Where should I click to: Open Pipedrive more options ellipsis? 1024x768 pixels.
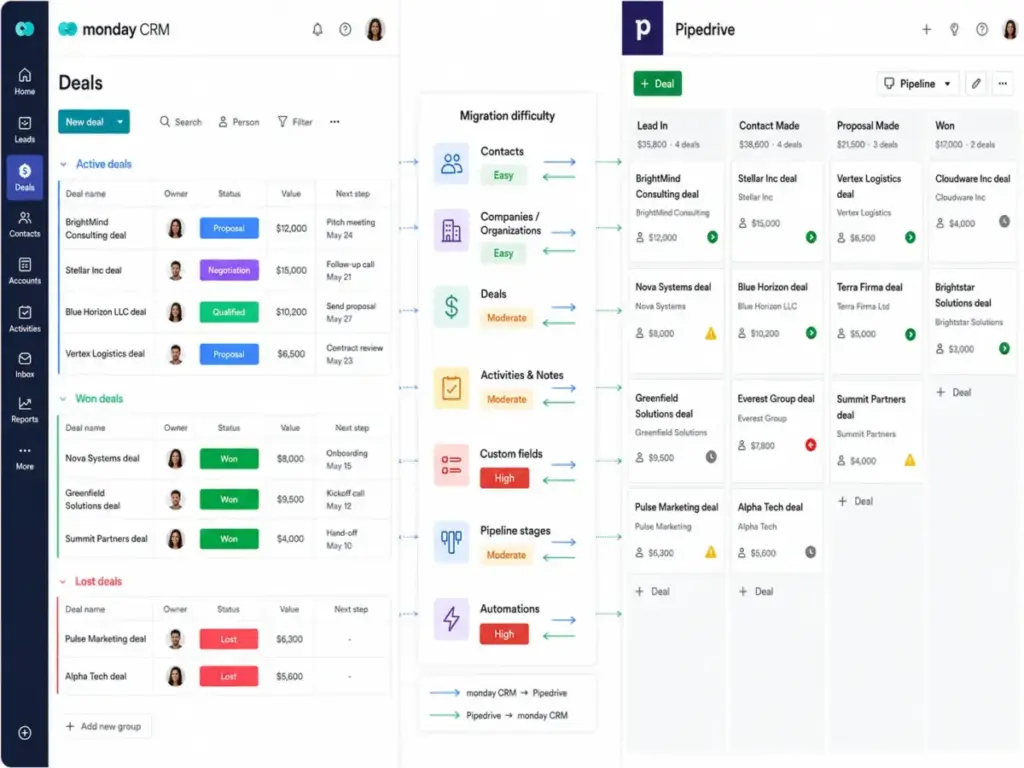click(x=1002, y=84)
